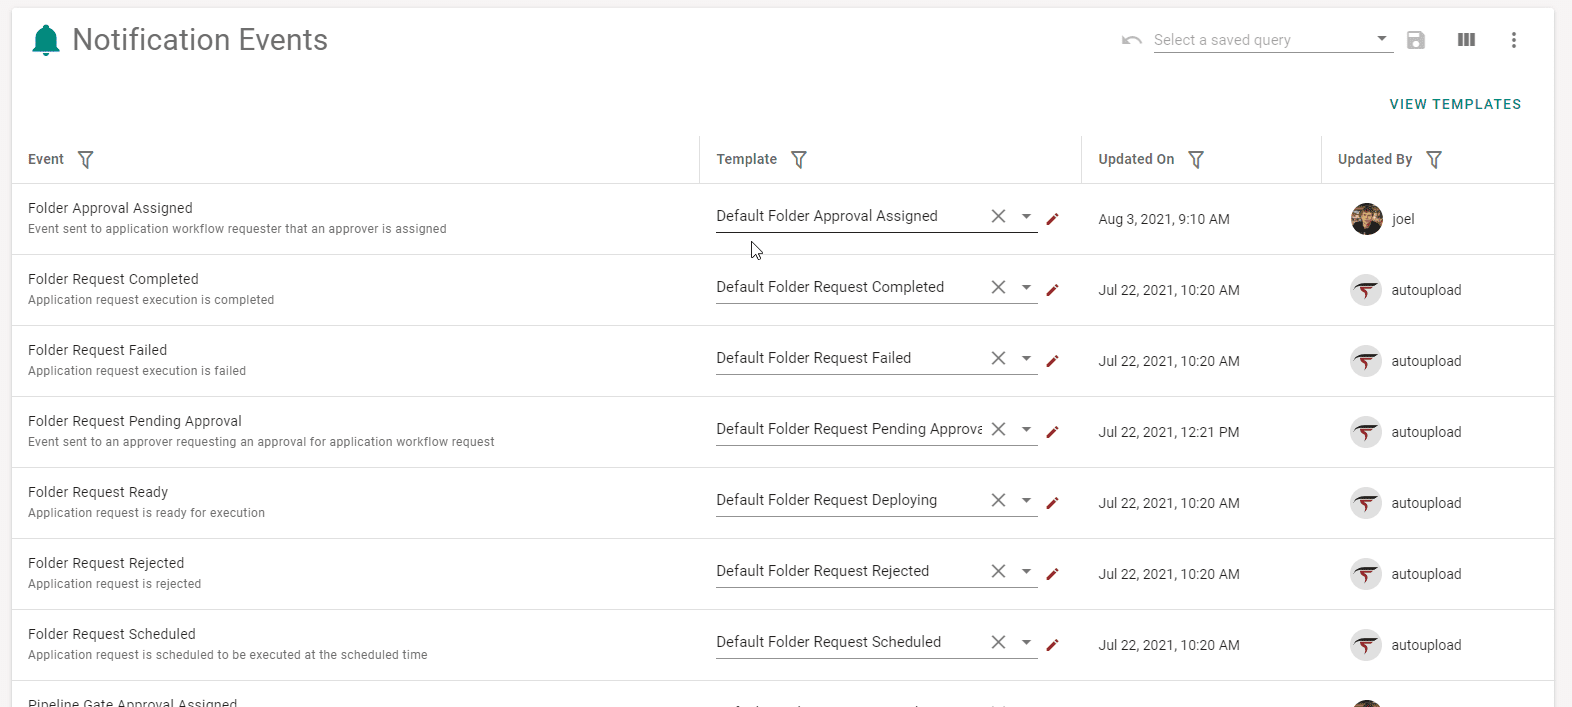1572x707 pixels.
Task: Select the Folder Request Ready event name
Action: click(x=98, y=492)
